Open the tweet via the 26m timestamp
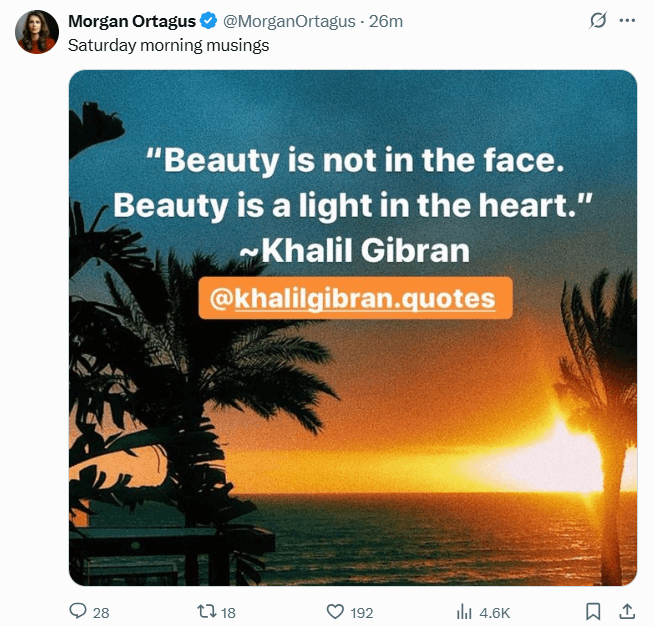This screenshot has height=626, width=653. point(386,21)
